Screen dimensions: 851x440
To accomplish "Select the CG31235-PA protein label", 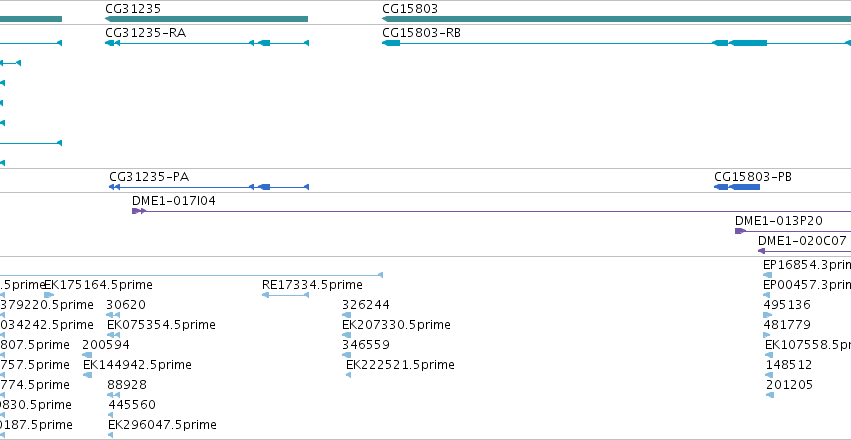I will coord(149,177).
